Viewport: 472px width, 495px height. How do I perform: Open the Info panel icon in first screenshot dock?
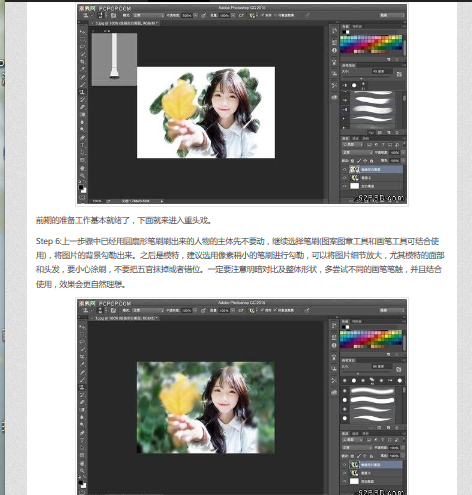[334, 50]
